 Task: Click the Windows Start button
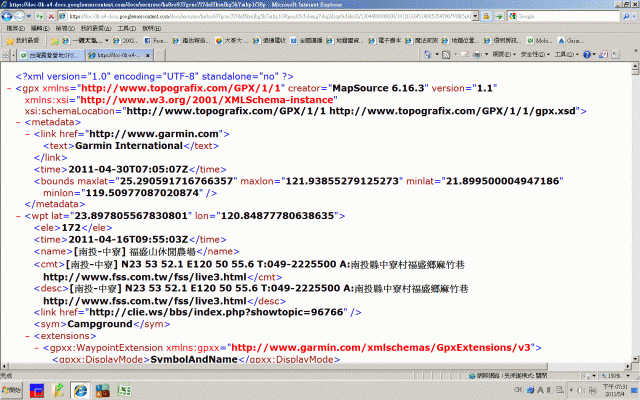pyautogui.click(x=11, y=390)
